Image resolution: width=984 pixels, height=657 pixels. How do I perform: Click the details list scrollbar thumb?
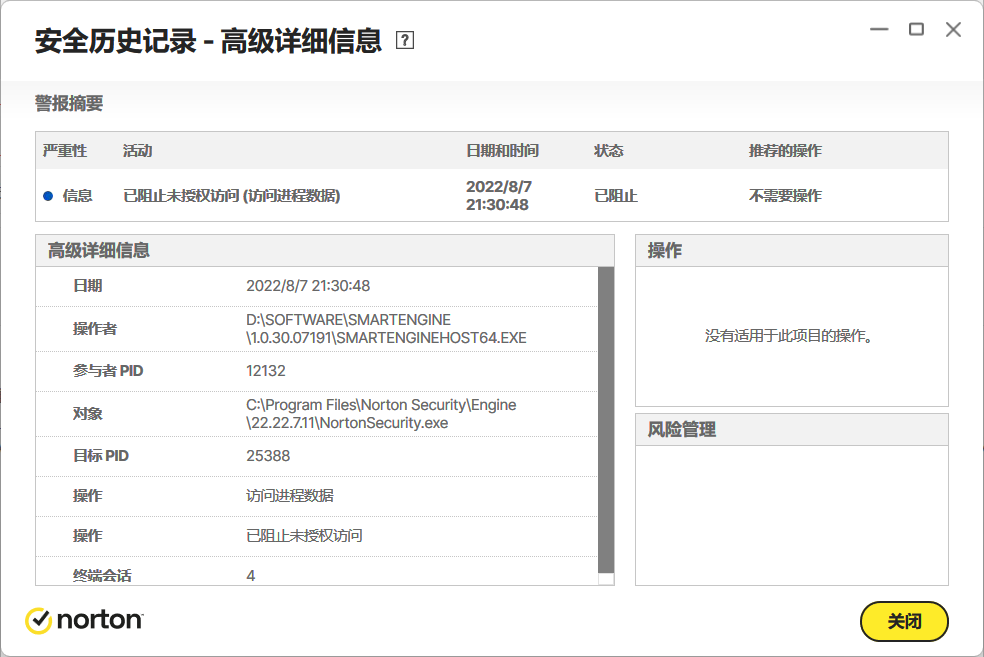(606, 420)
